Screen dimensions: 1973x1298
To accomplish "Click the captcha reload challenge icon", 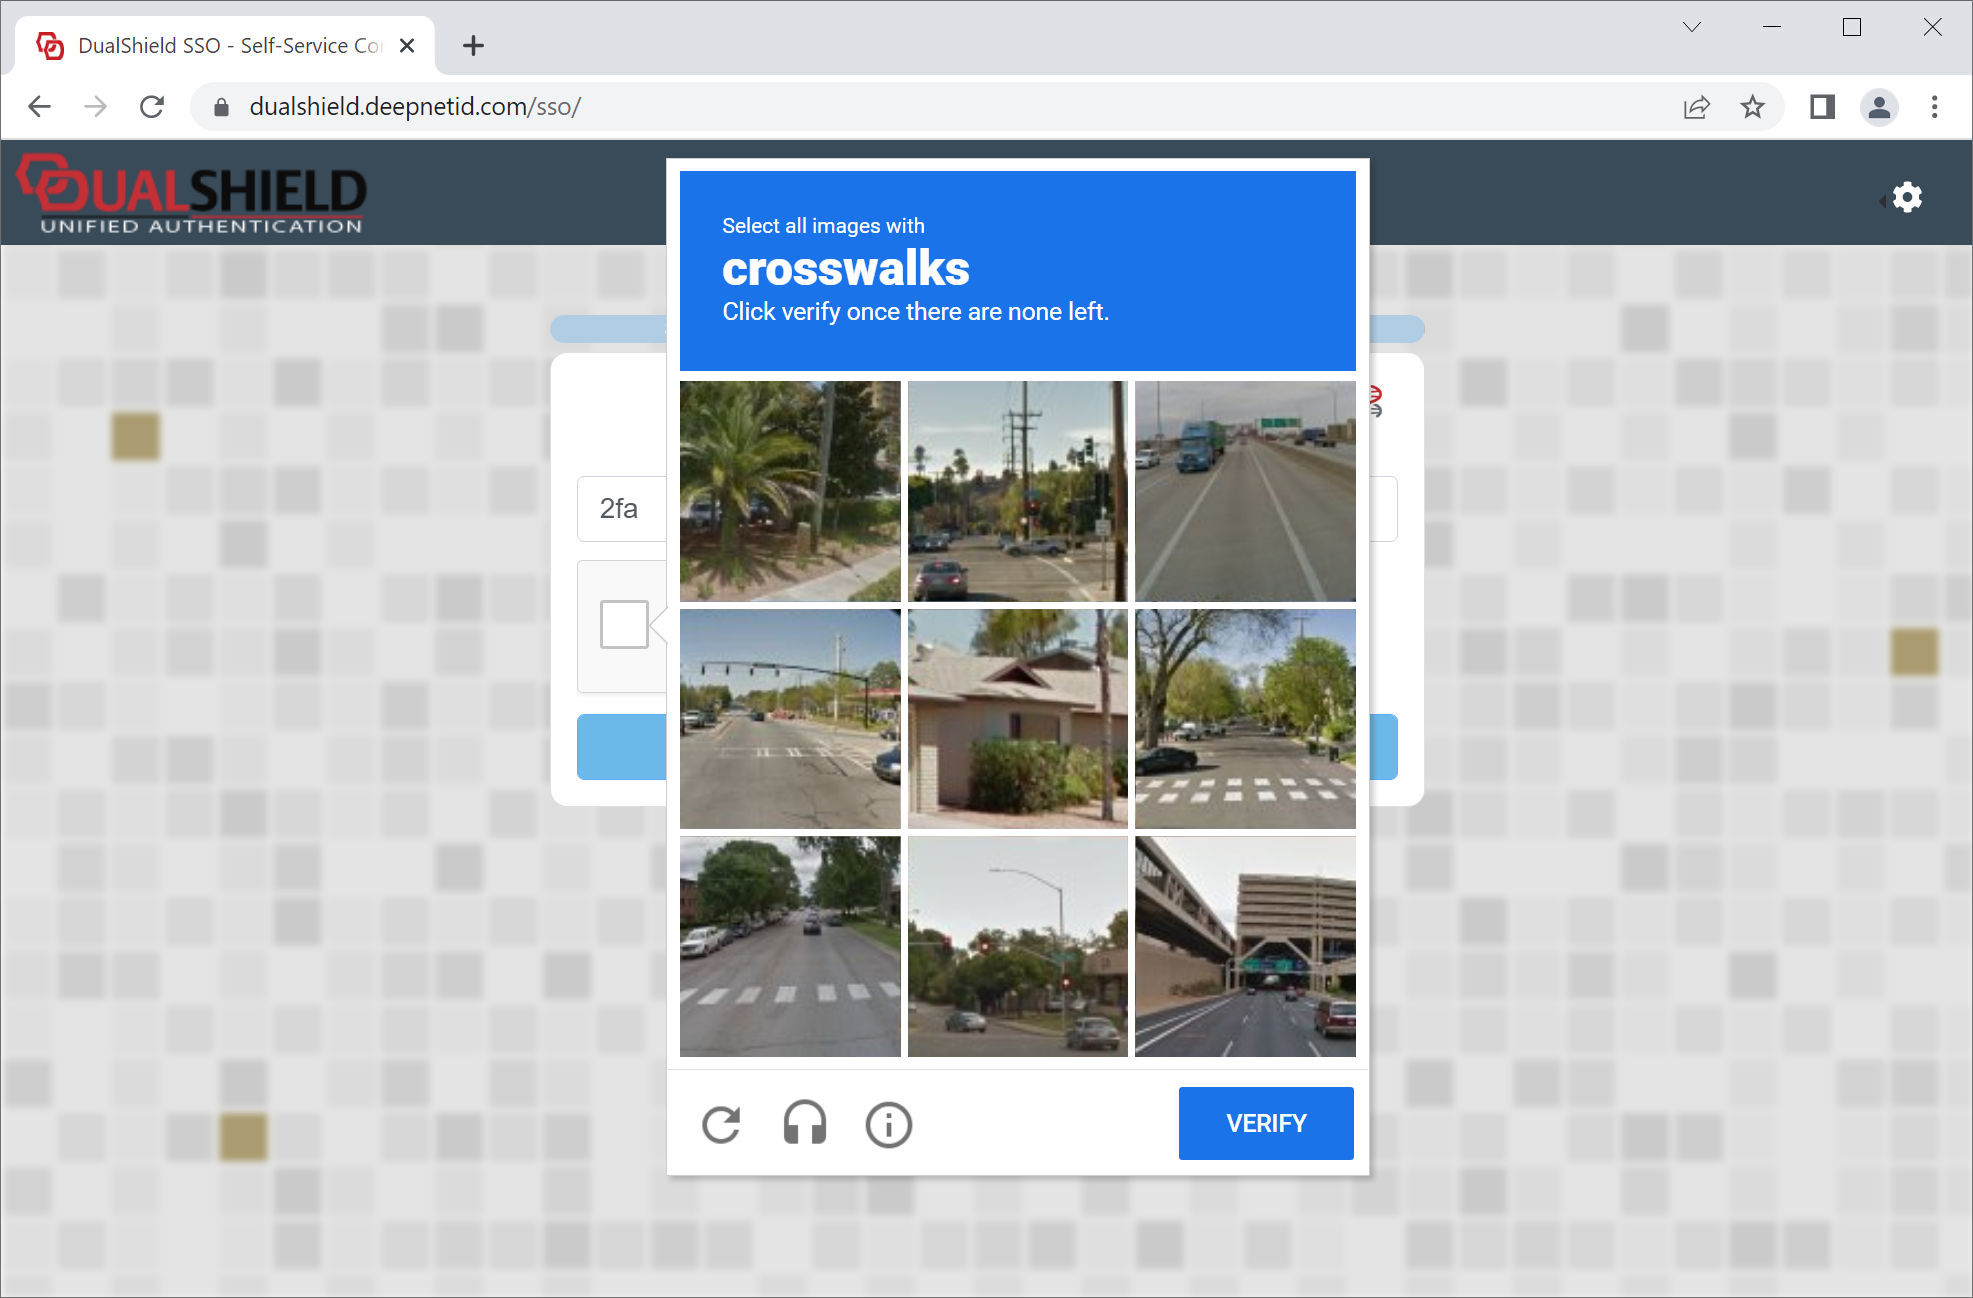I will 721,1124.
